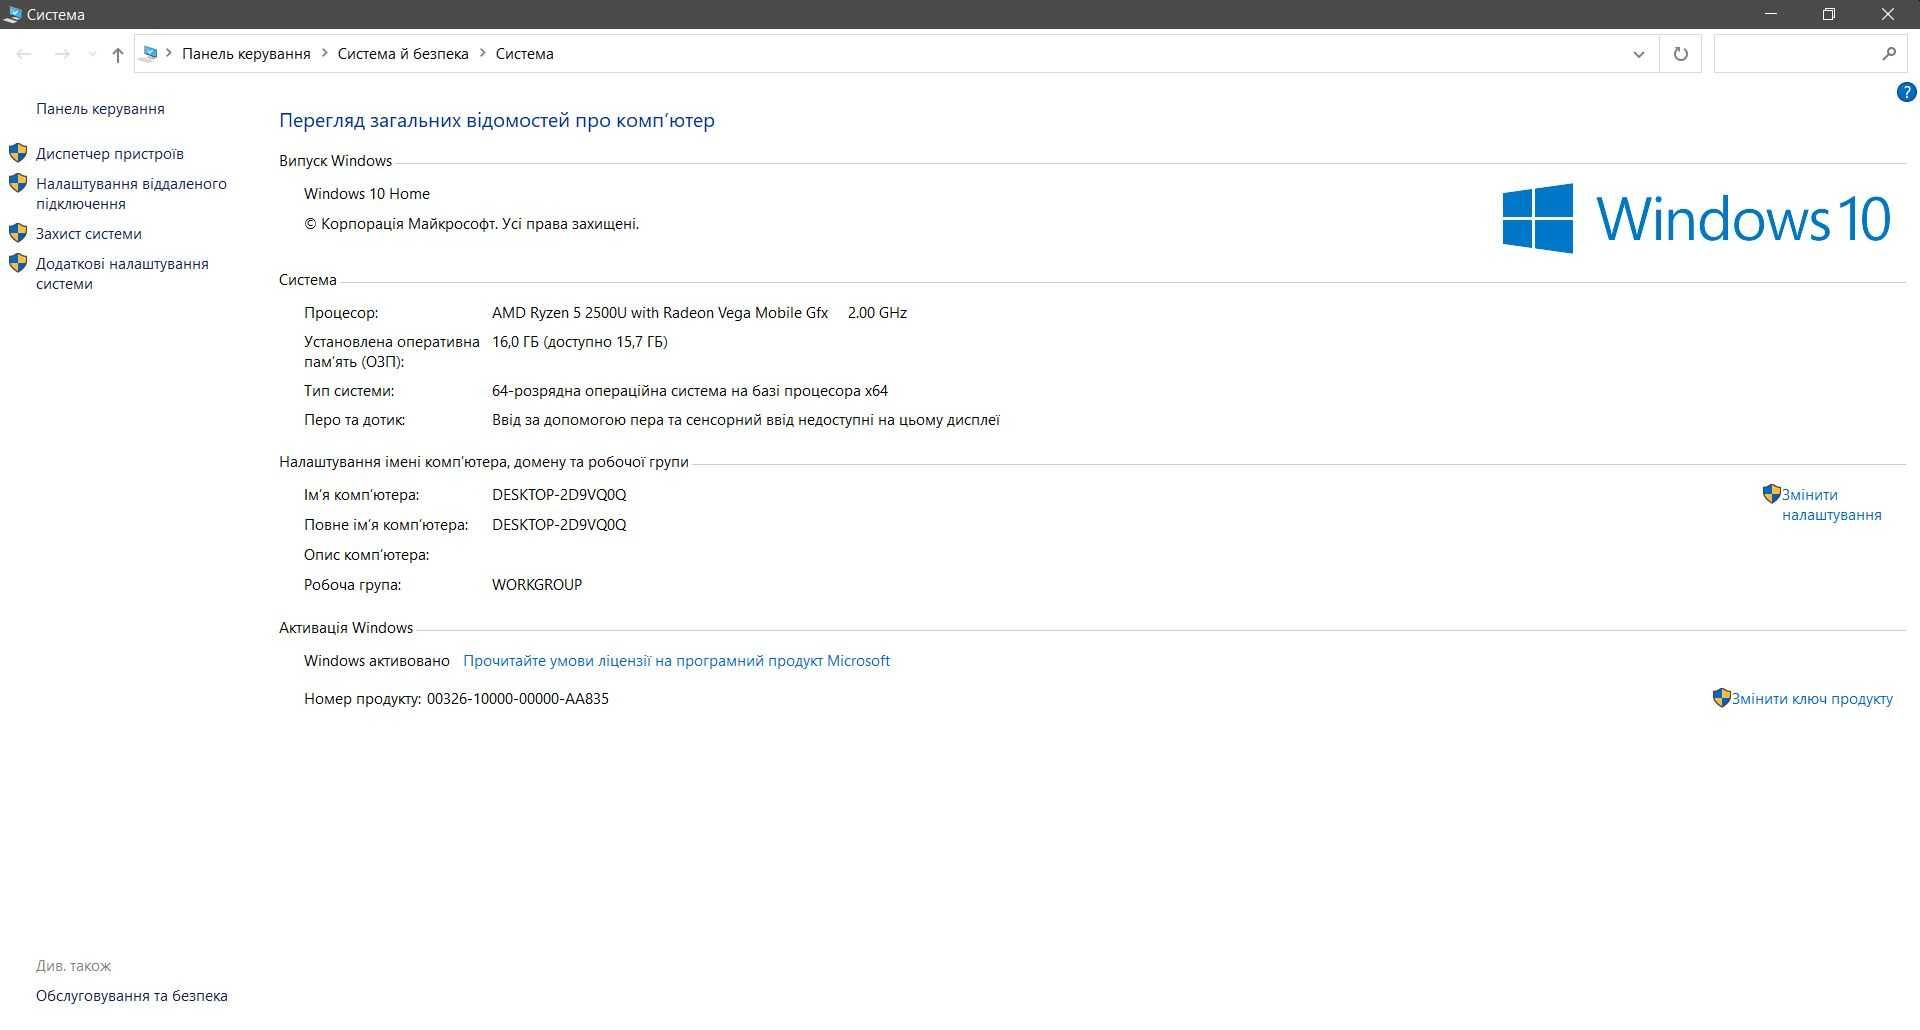Click Змінити ключ продукту link

click(x=1812, y=699)
